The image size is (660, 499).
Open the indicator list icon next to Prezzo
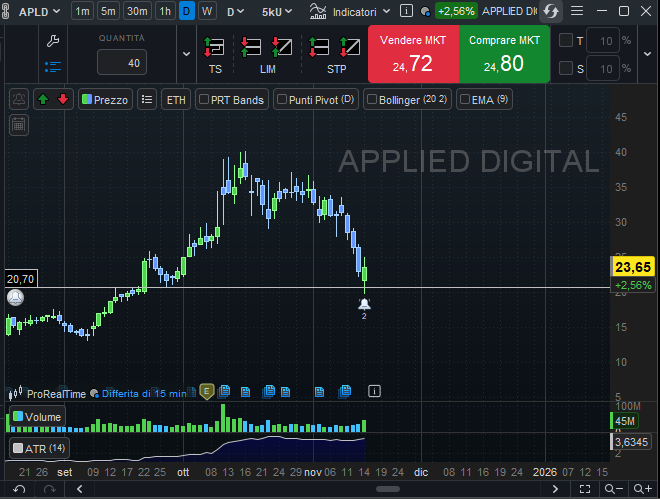146,99
